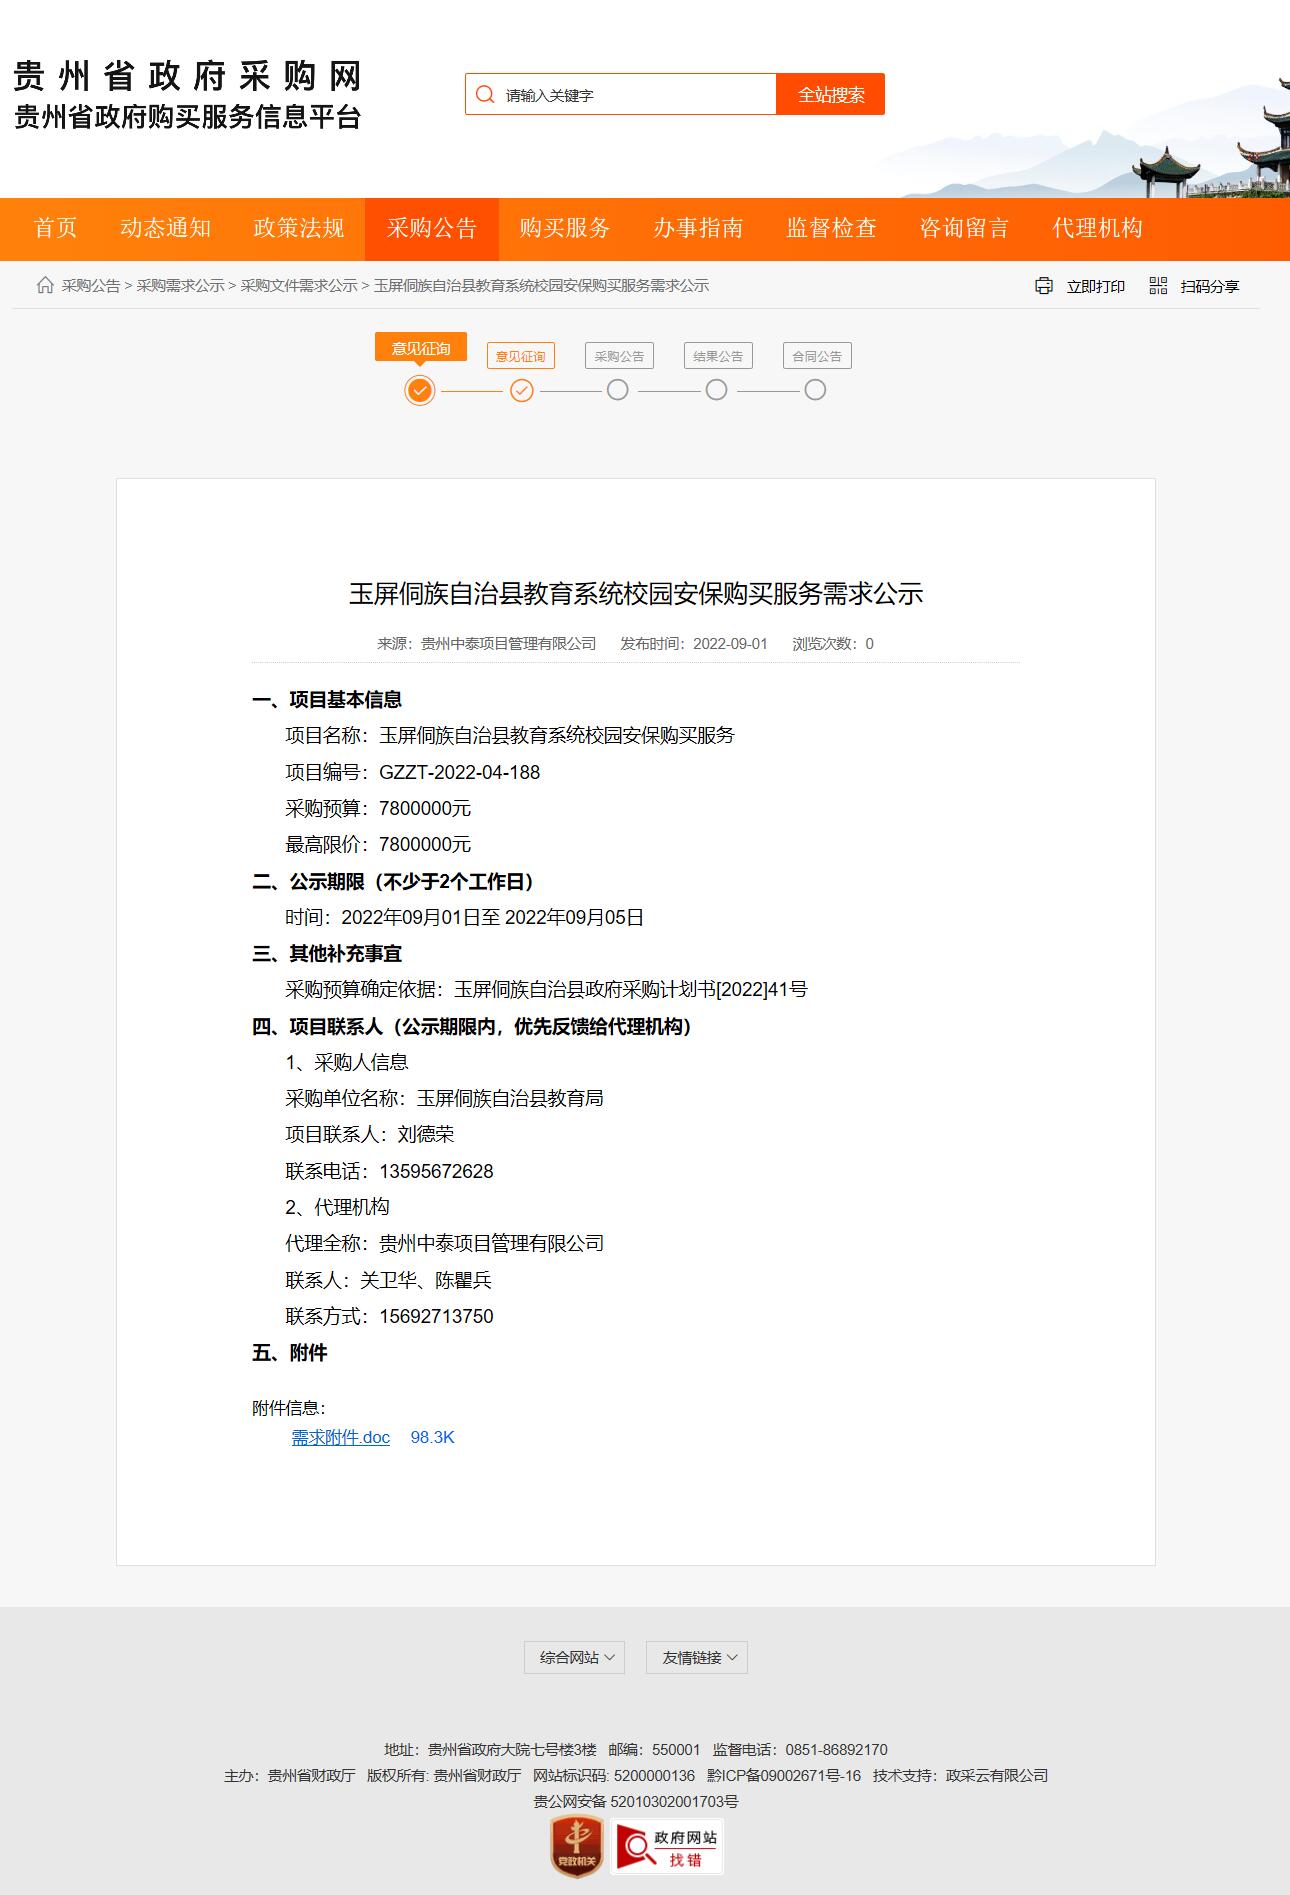Click the 政府网站找错 icon
This screenshot has width=1290, height=1895.
click(667, 1846)
